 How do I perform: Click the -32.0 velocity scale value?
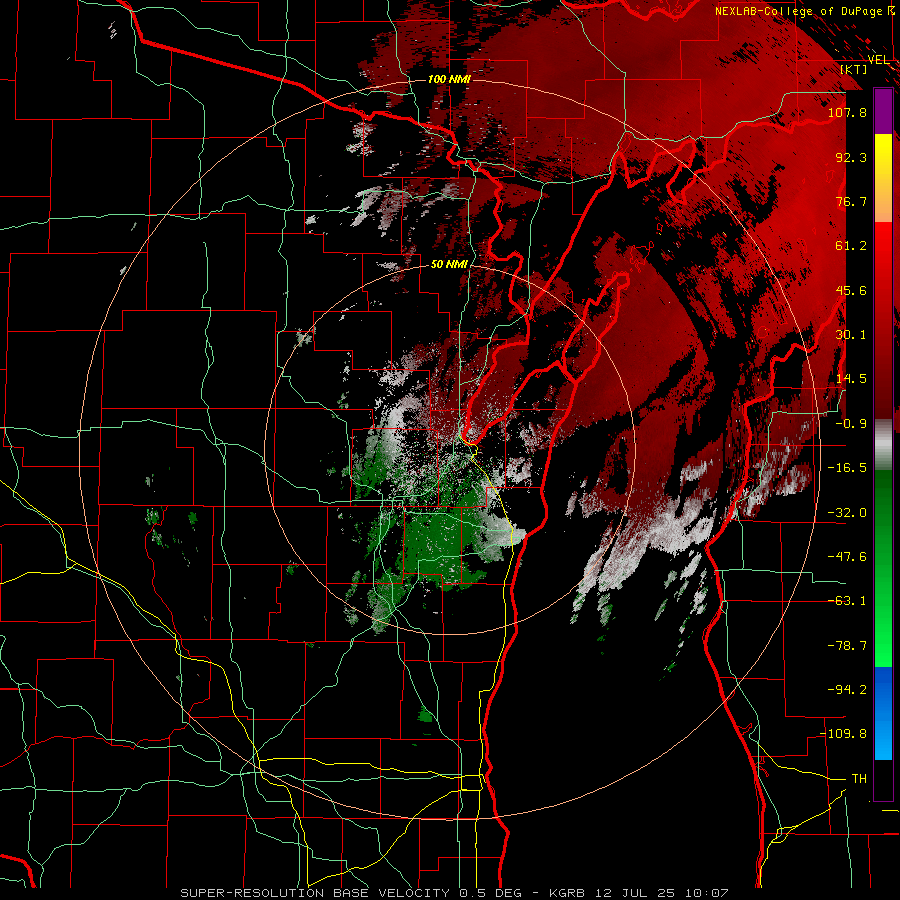click(x=847, y=513)
